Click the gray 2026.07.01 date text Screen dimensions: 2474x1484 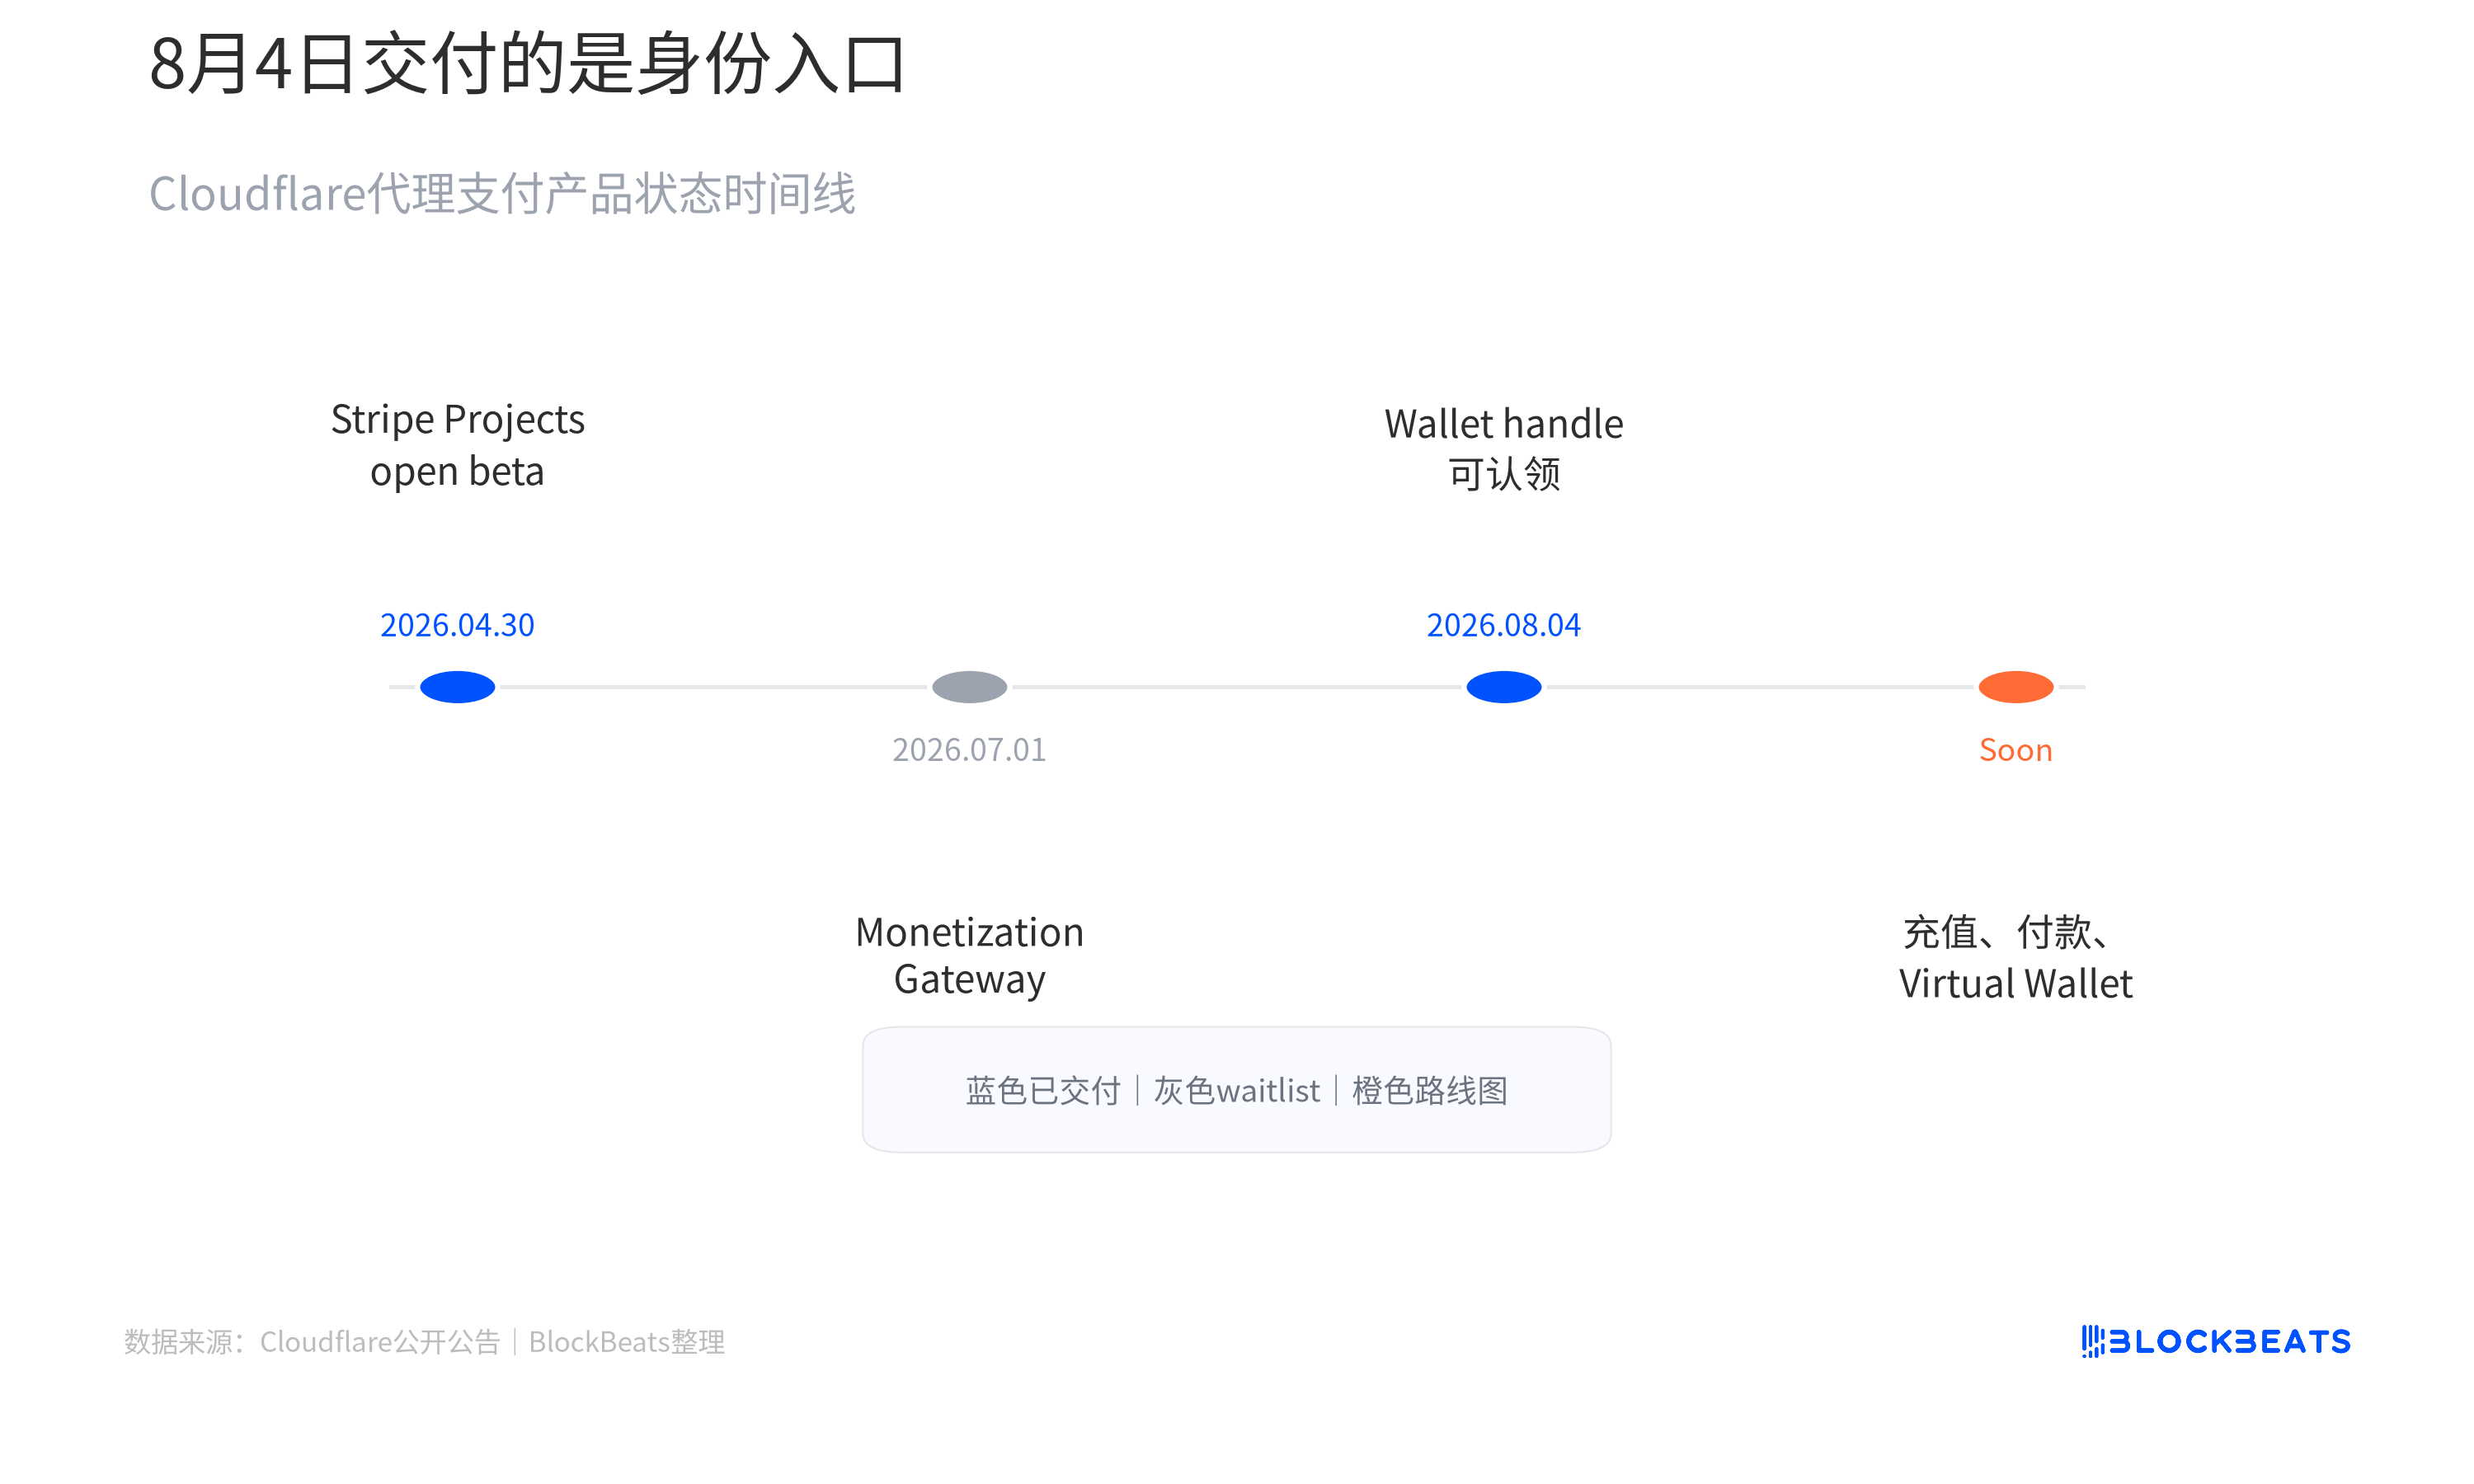(969, 749)
